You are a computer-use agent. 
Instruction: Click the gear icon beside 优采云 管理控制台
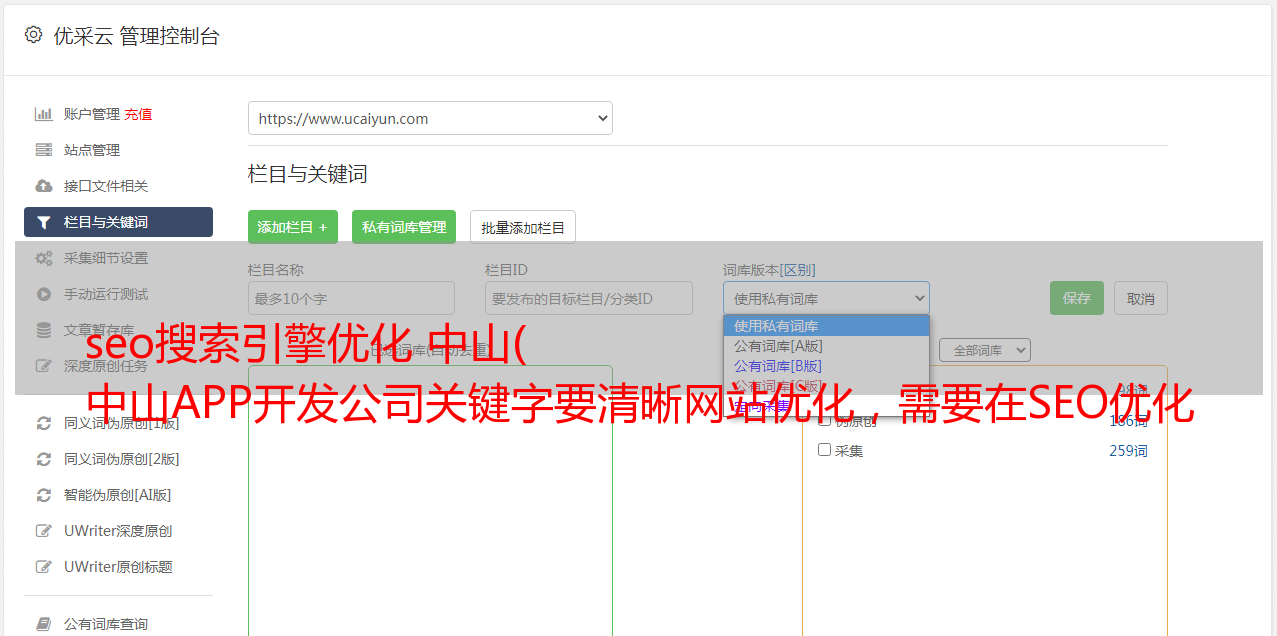33,35
